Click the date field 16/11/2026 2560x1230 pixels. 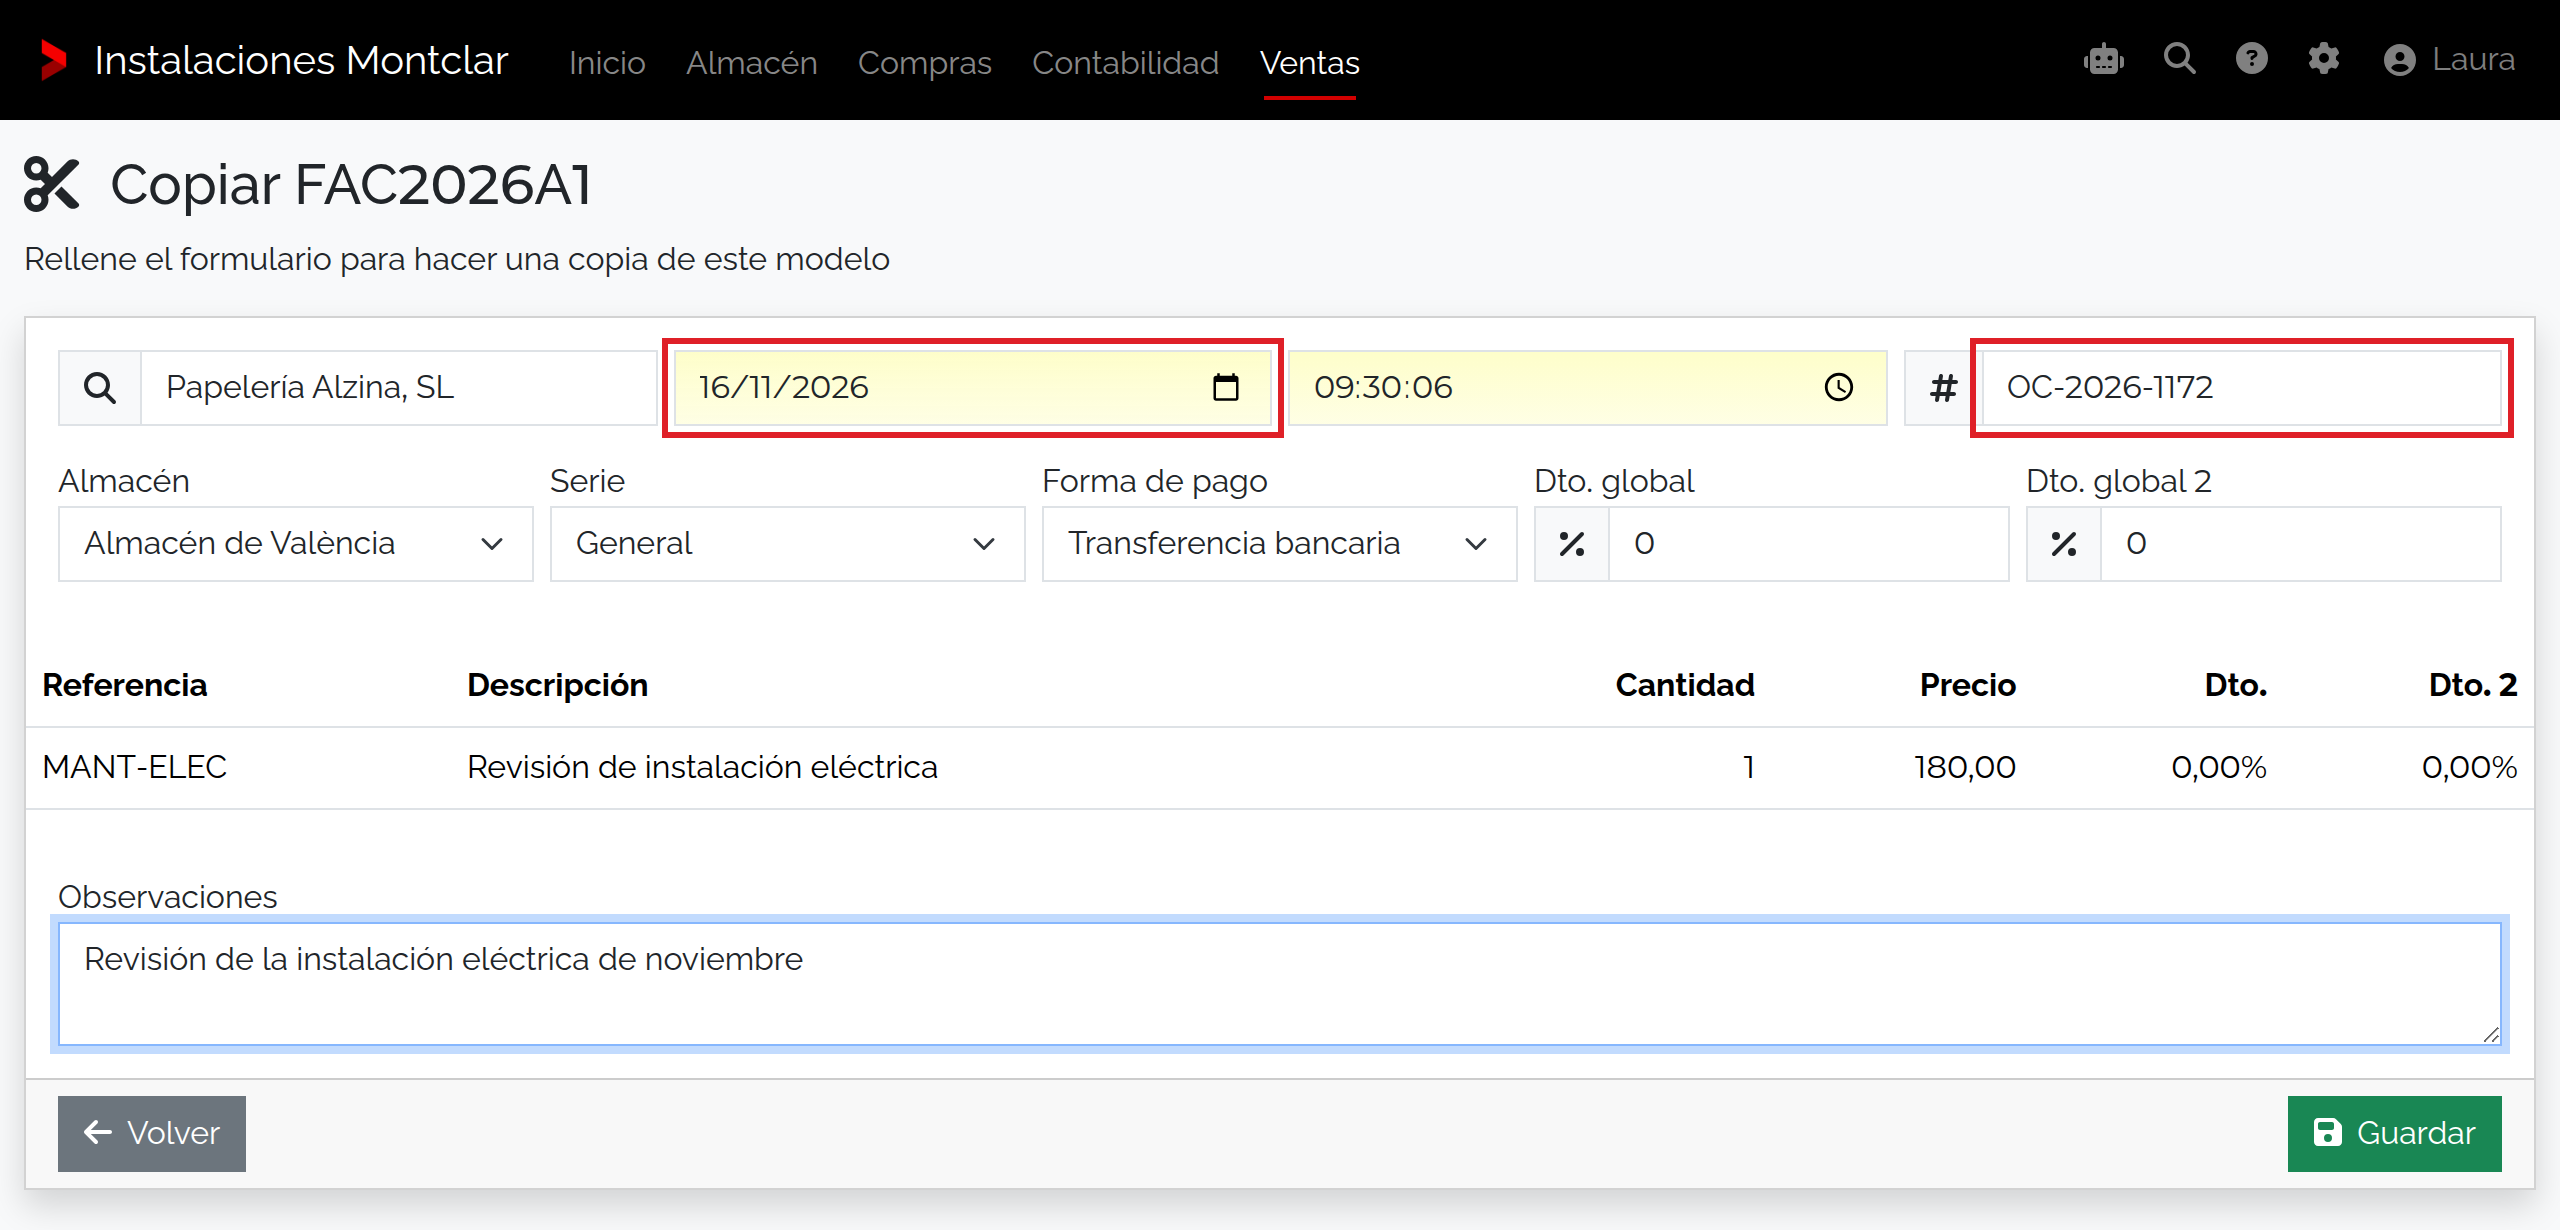pyautogui.click(x=972, y=388)
